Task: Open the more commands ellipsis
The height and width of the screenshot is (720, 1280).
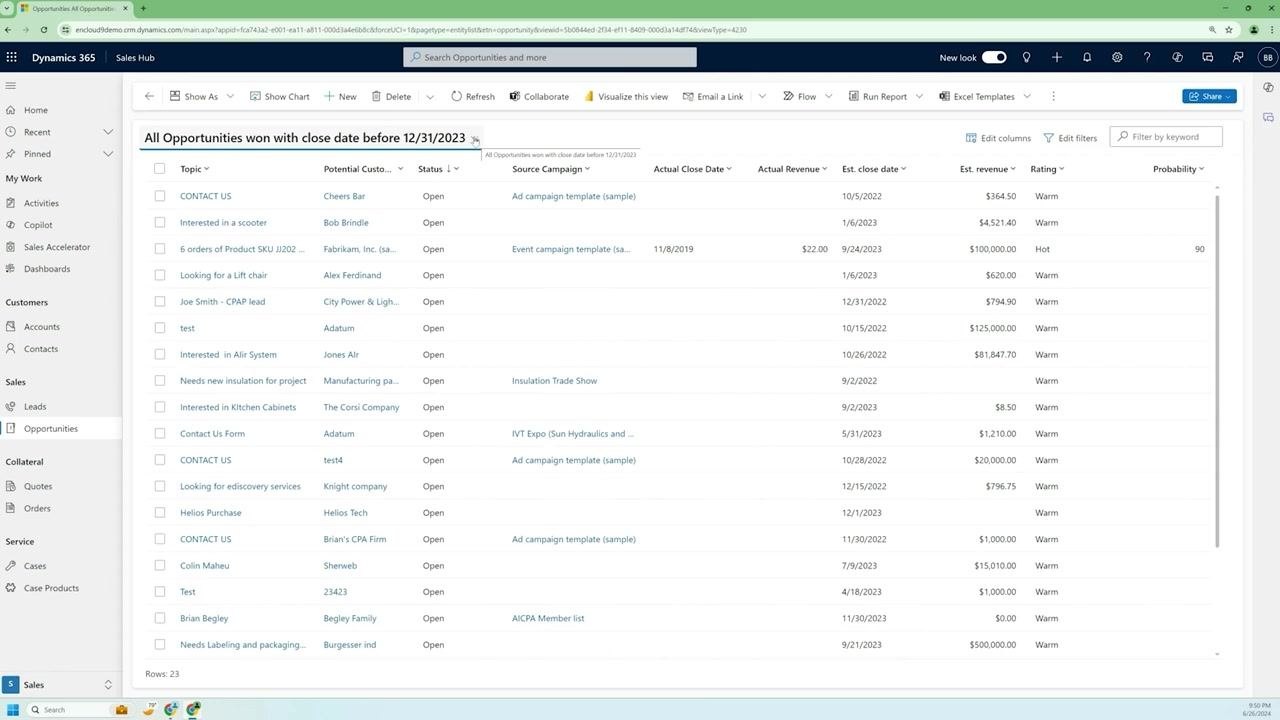Action: pyautogui.click(x=1053, y=96)
